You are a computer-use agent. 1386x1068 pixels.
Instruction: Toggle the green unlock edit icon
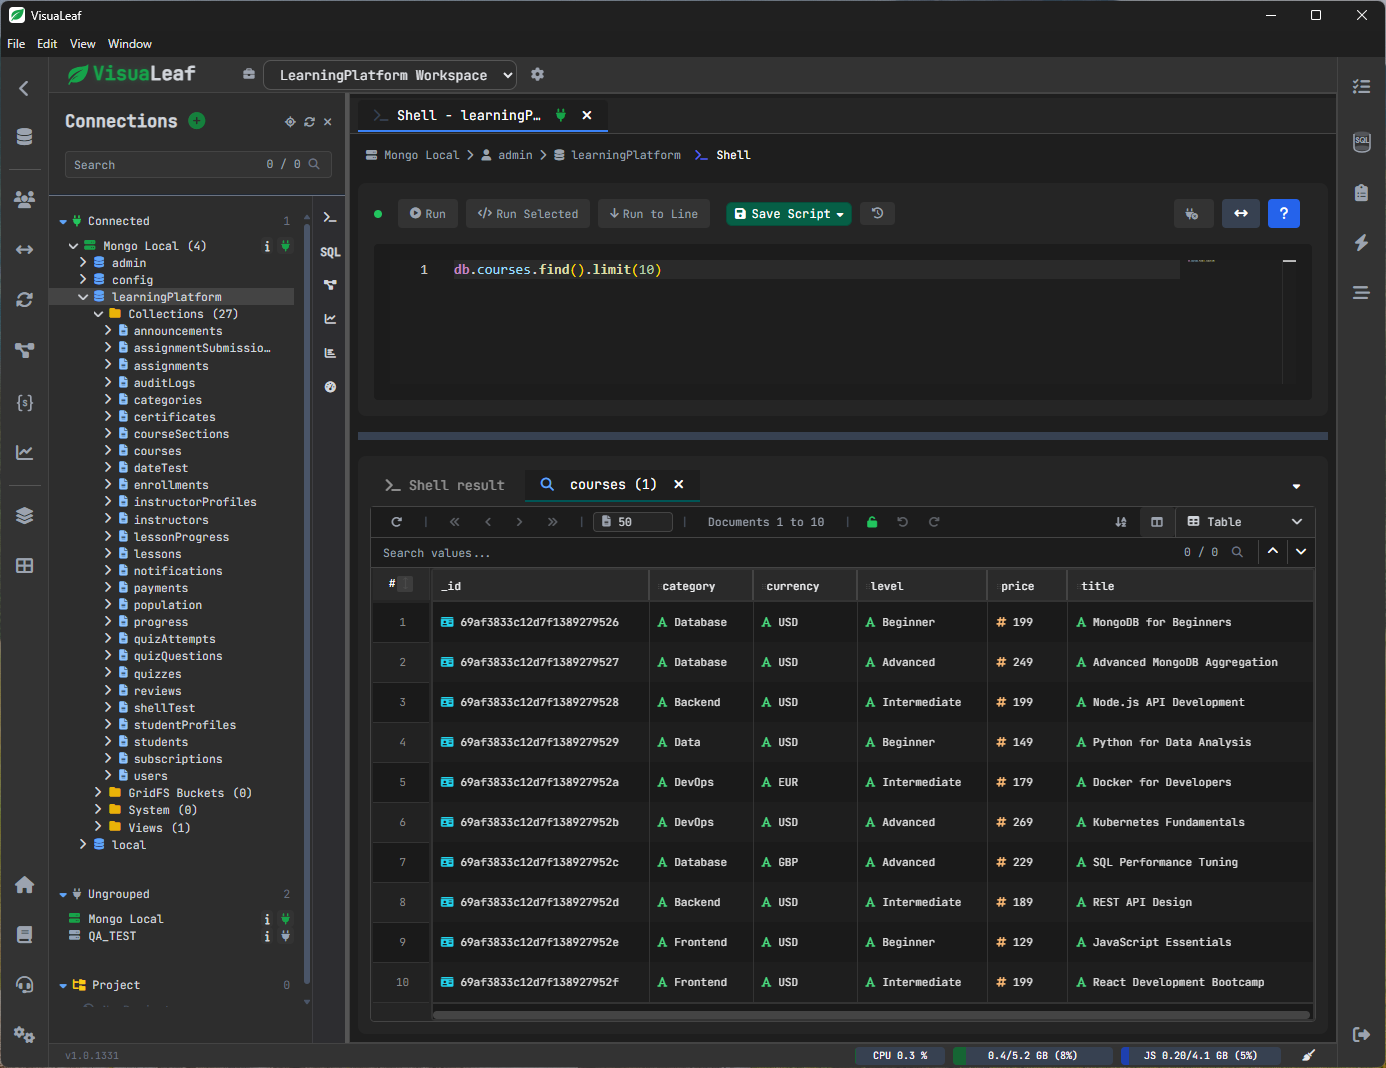pos(872,522)
